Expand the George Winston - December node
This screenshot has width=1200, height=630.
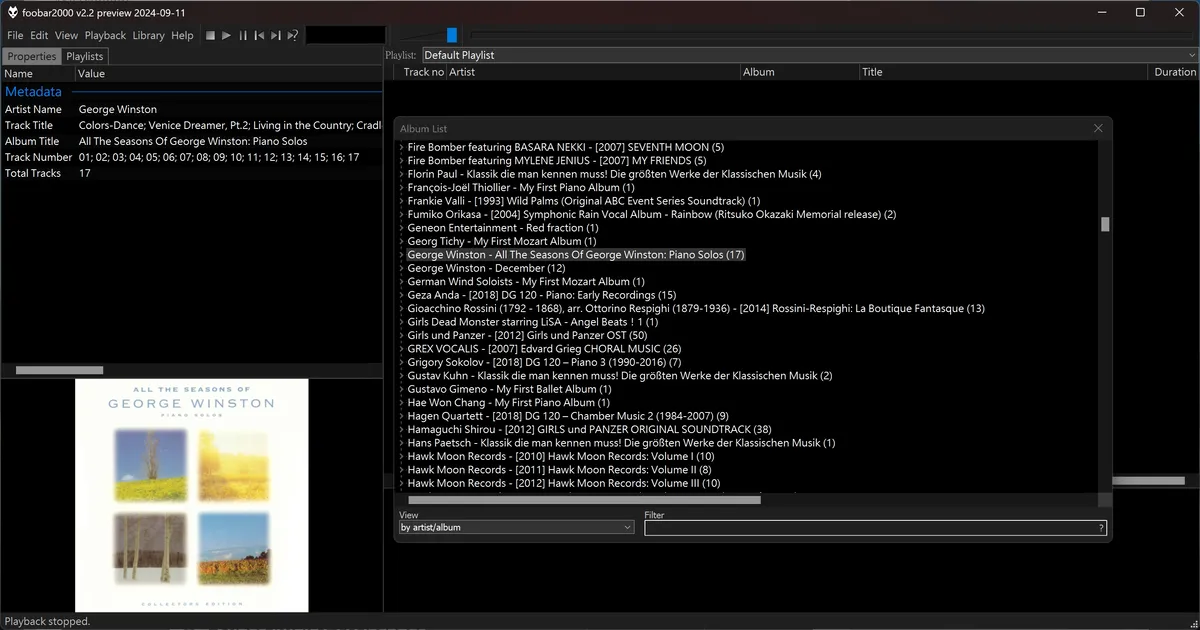click(402, 268)
